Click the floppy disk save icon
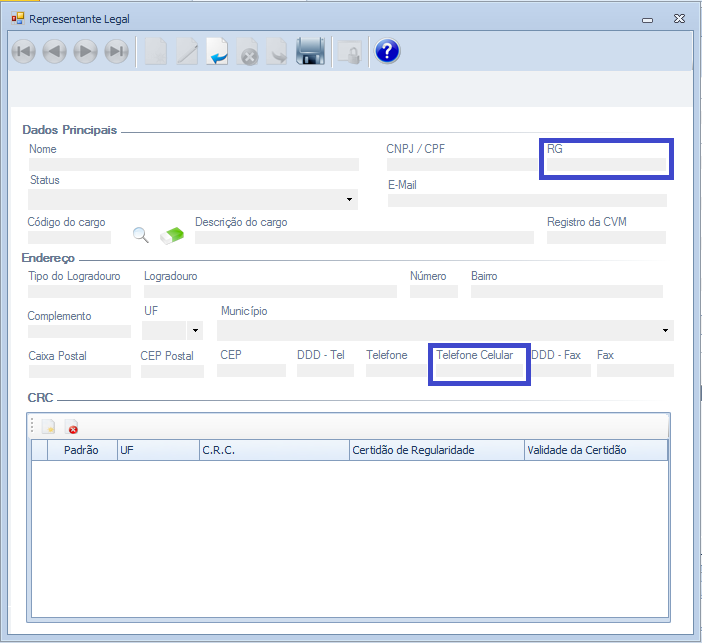 (311, 52)
